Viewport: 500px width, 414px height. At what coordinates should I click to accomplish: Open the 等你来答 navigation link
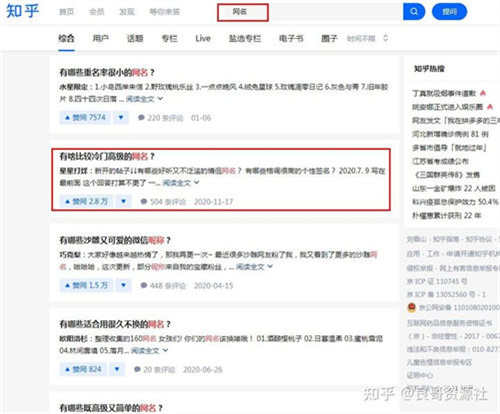165,12
